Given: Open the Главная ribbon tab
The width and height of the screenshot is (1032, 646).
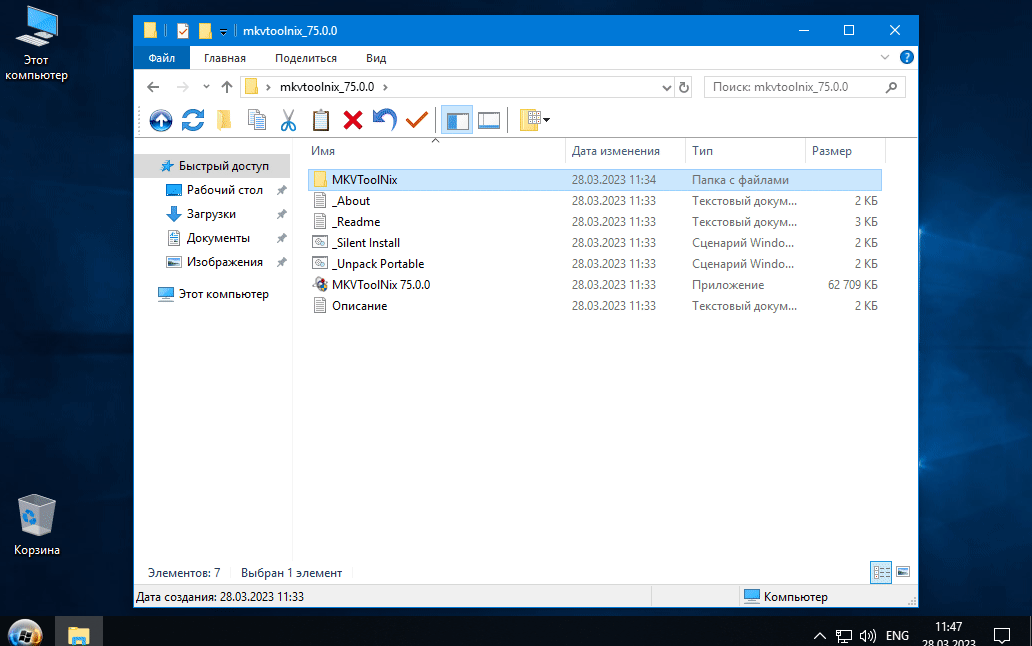Looking at the screenshot, I should point(224,58).
